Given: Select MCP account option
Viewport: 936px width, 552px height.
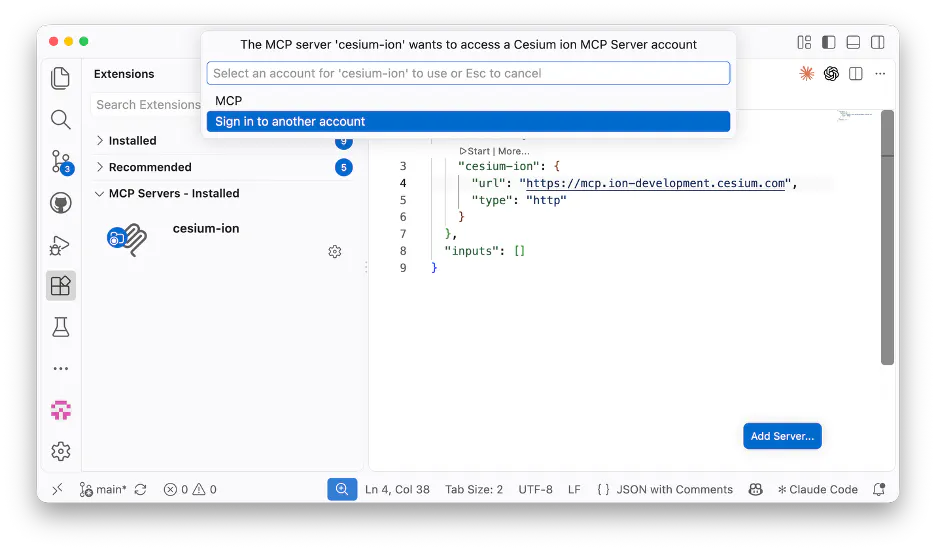Looking at the screenshot, I should (468, 101).
